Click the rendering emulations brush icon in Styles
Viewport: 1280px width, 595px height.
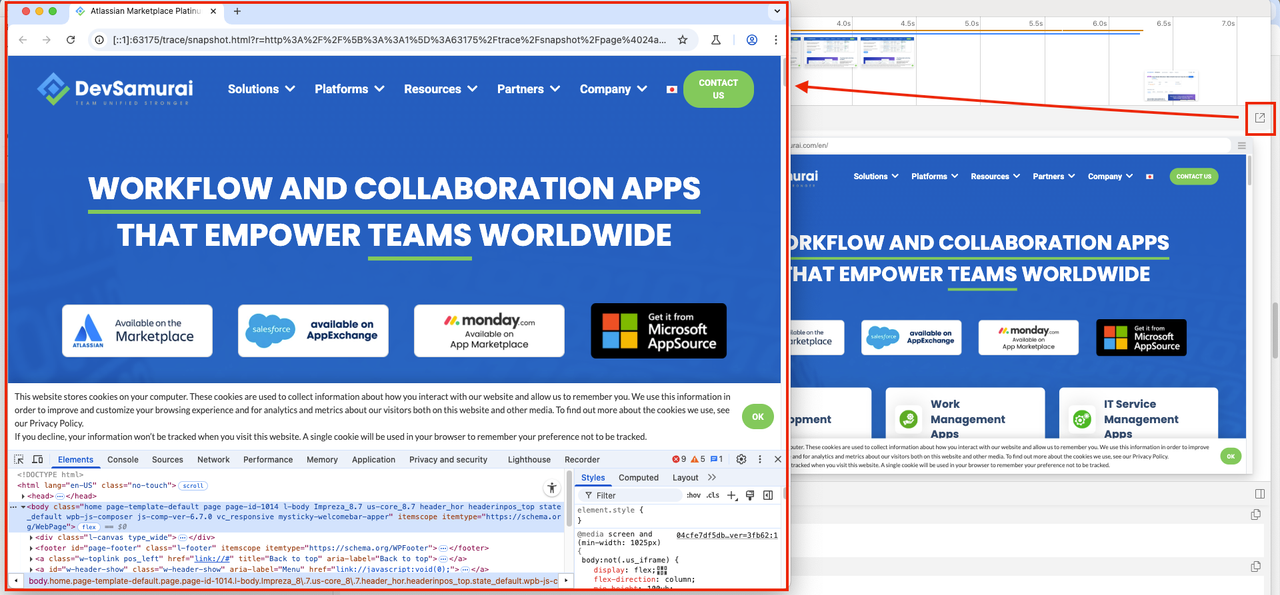coord(750,495)
